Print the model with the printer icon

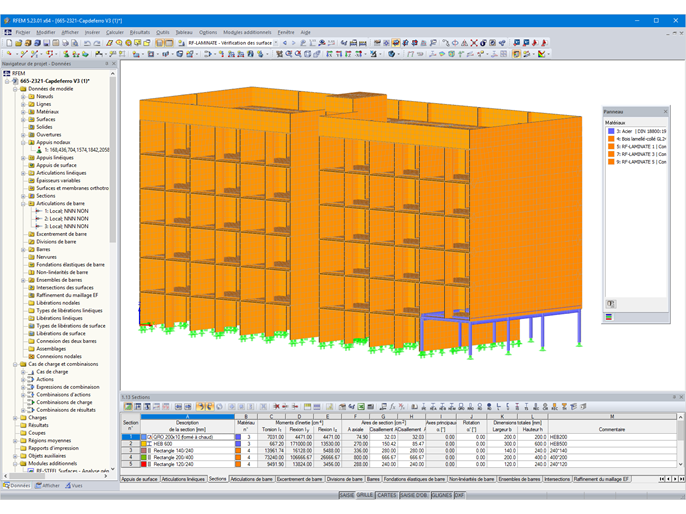(x=66, y=43)
